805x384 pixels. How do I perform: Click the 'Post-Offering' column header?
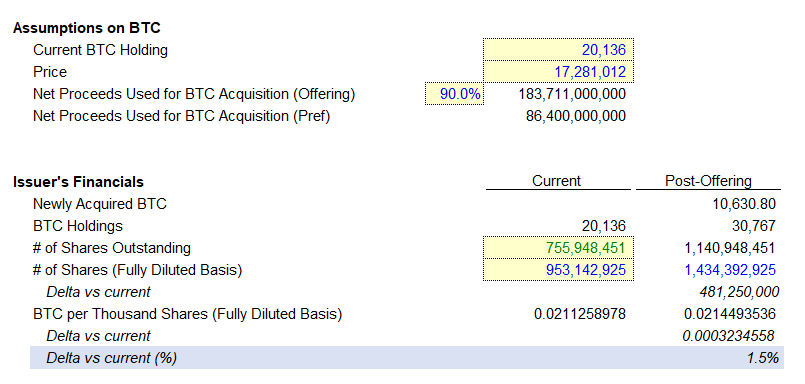(708, 181)
